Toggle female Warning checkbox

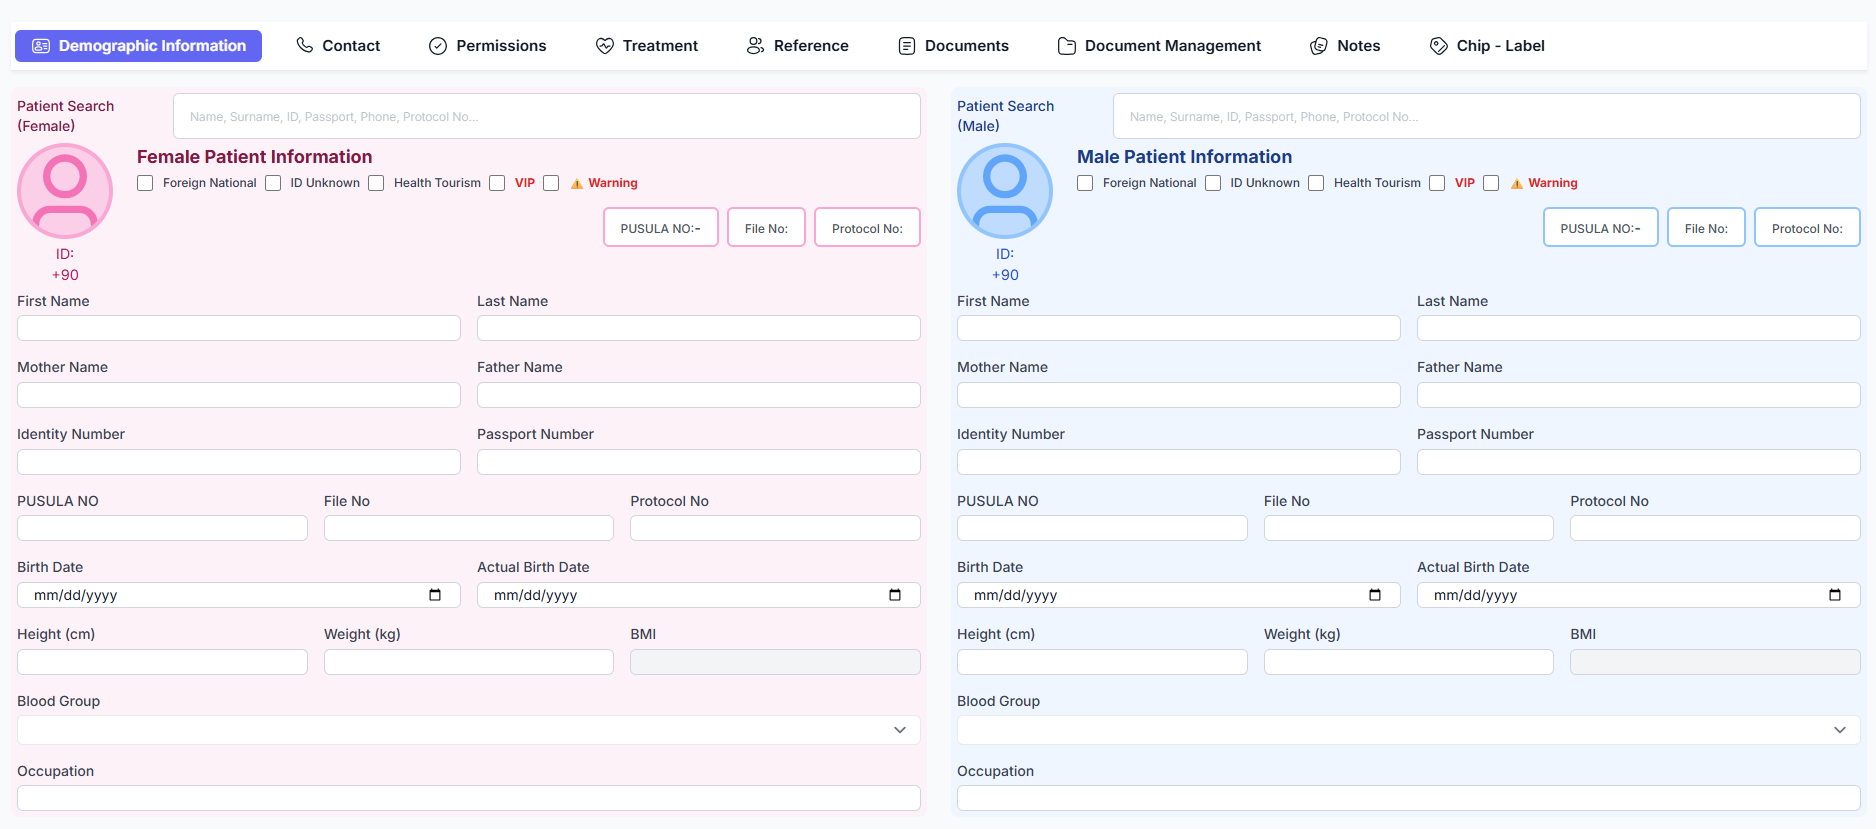tap(551, 183)
